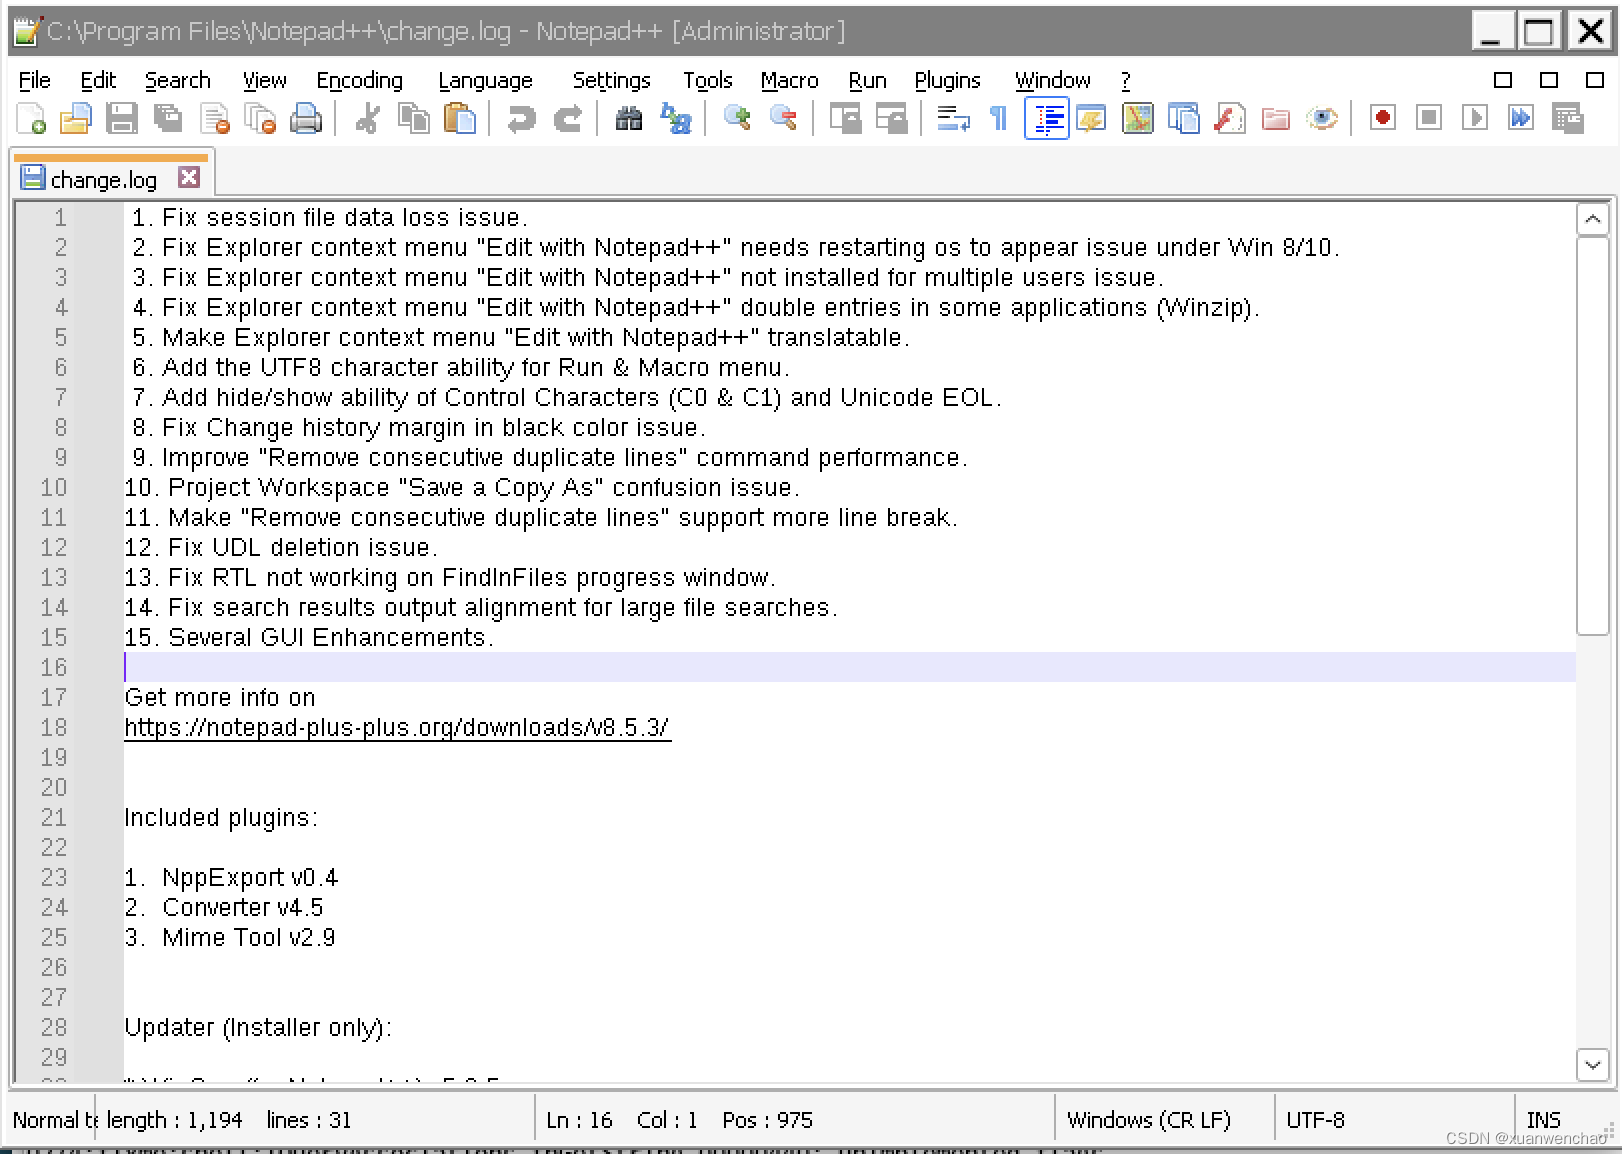Run macro multiple times icon
Screen dimensions: 1622x1154
point(1521,119)
